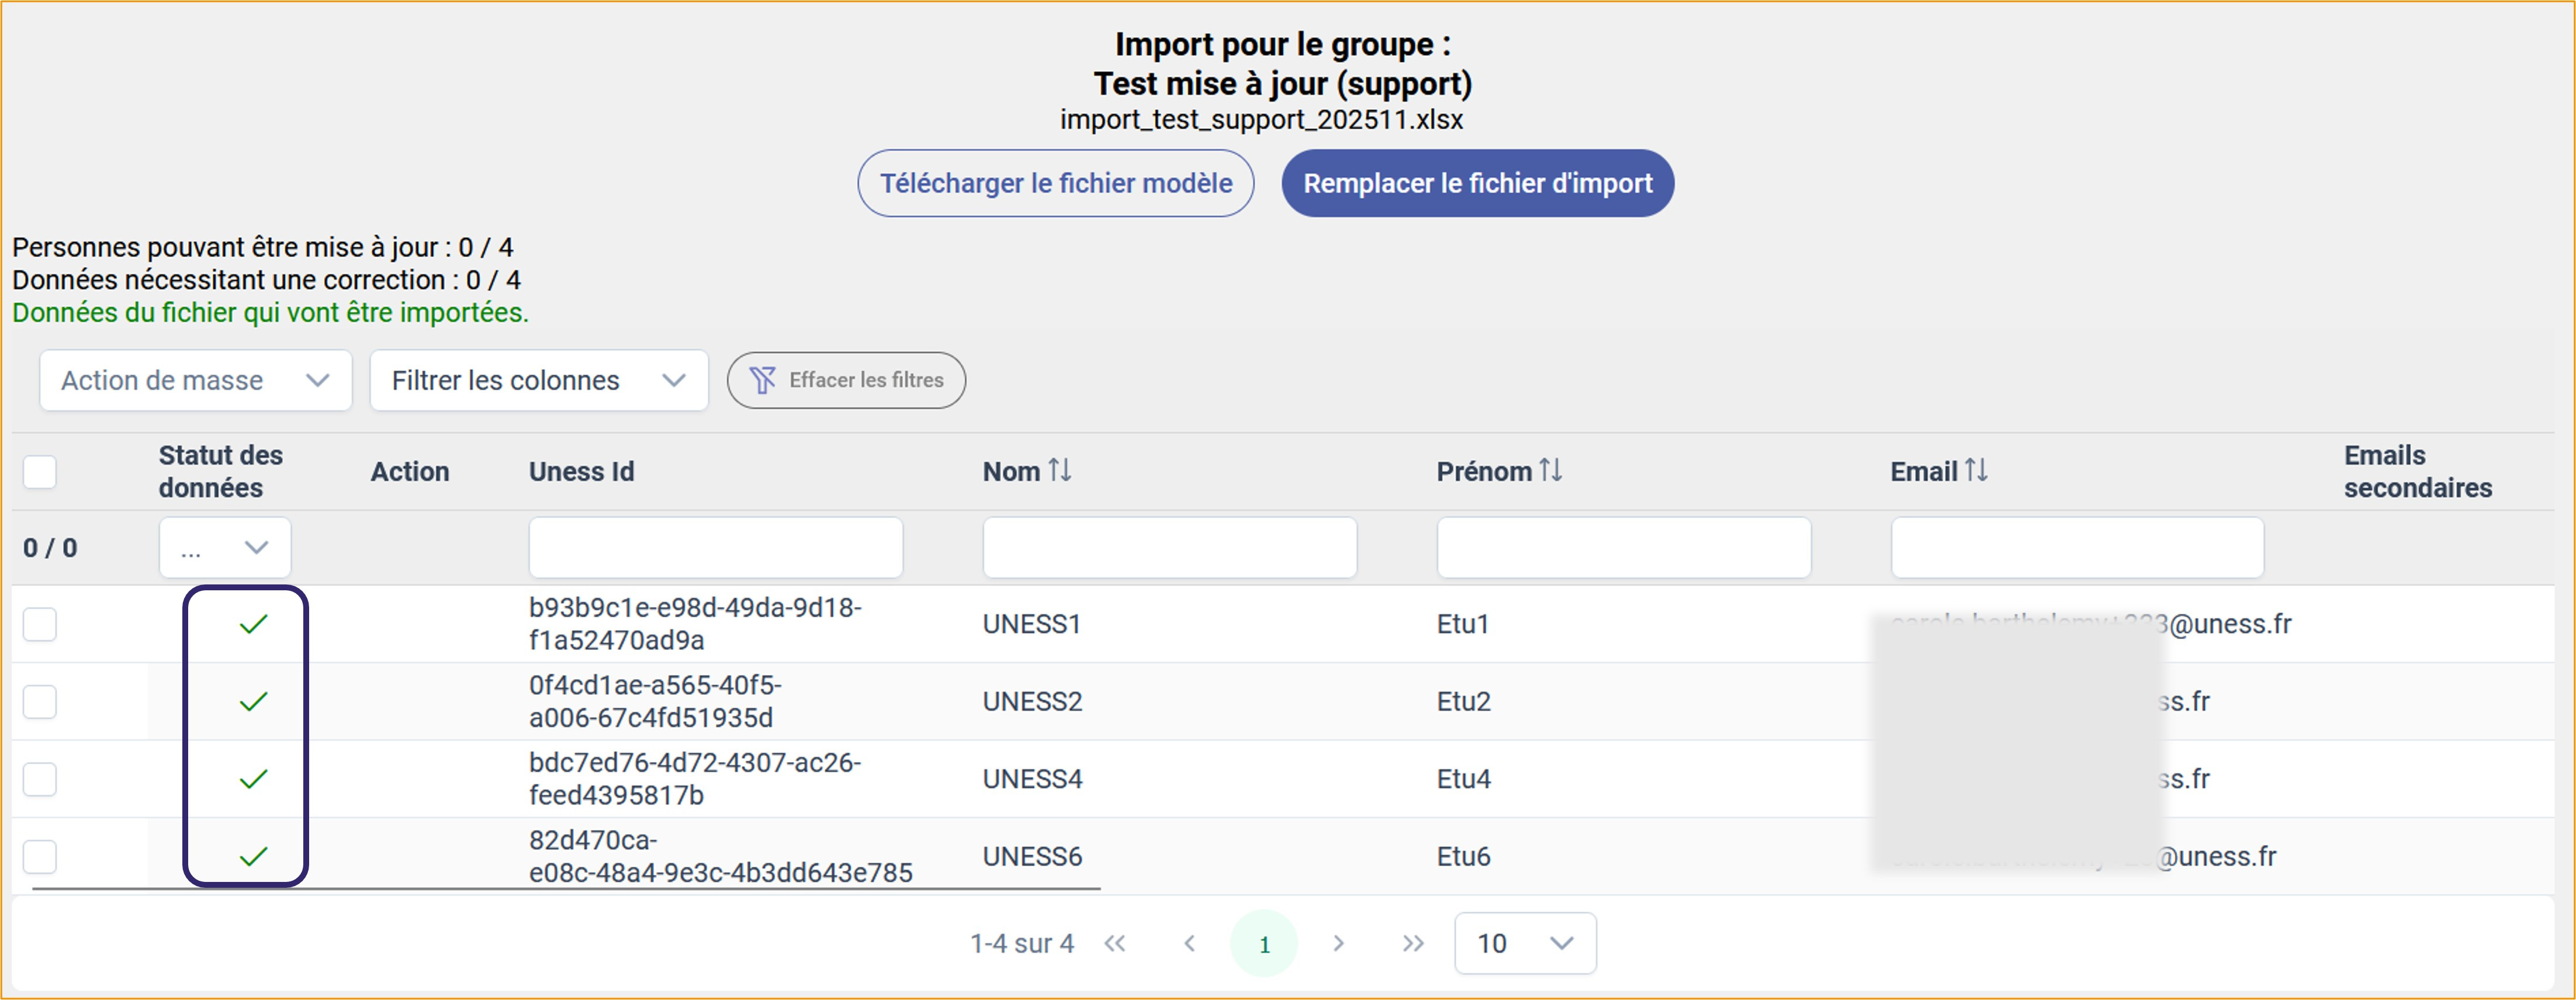2576x1000 pixels.
Task: Open the rows-per-page dropdown showing 10
Action: pos(1524,943)
